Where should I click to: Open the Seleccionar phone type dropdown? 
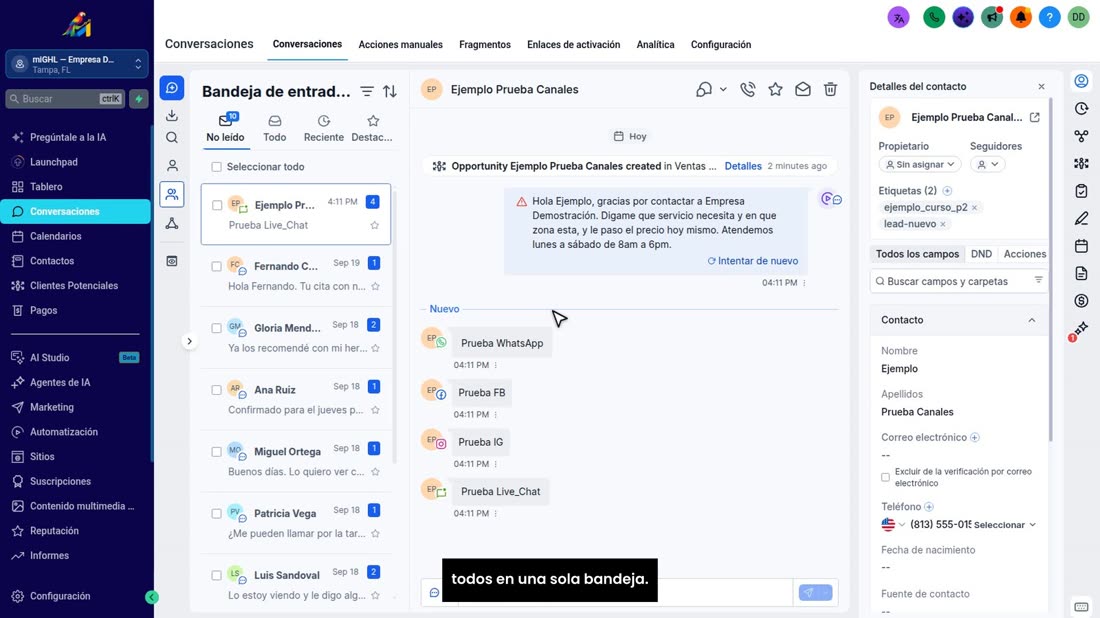[x=1005, y=525]
